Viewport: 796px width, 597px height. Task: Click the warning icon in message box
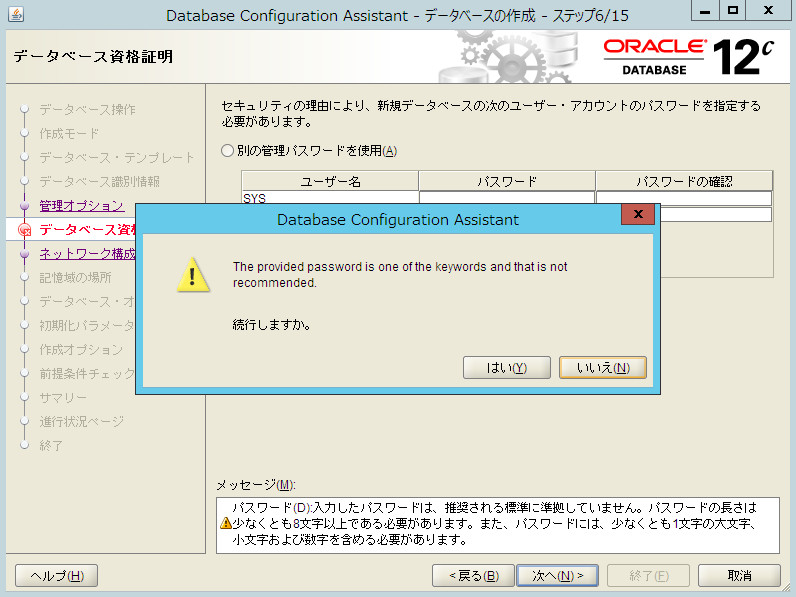(226, 523)
